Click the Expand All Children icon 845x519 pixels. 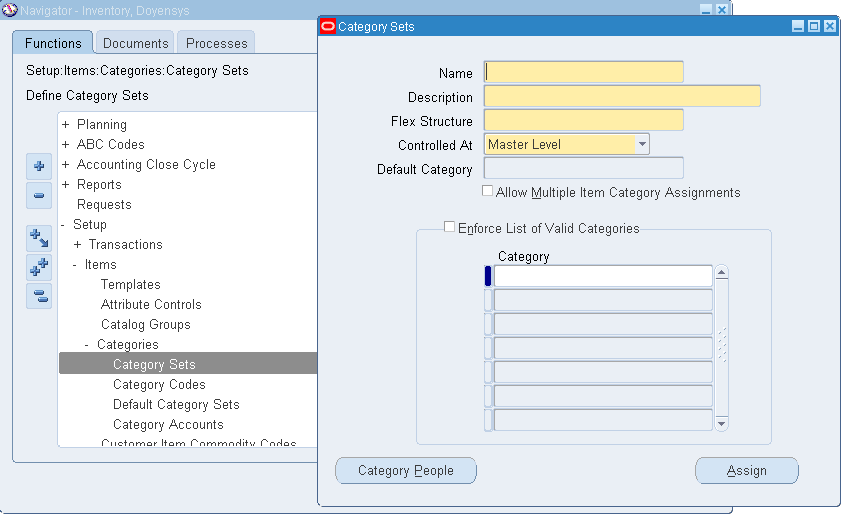[39, 238]
